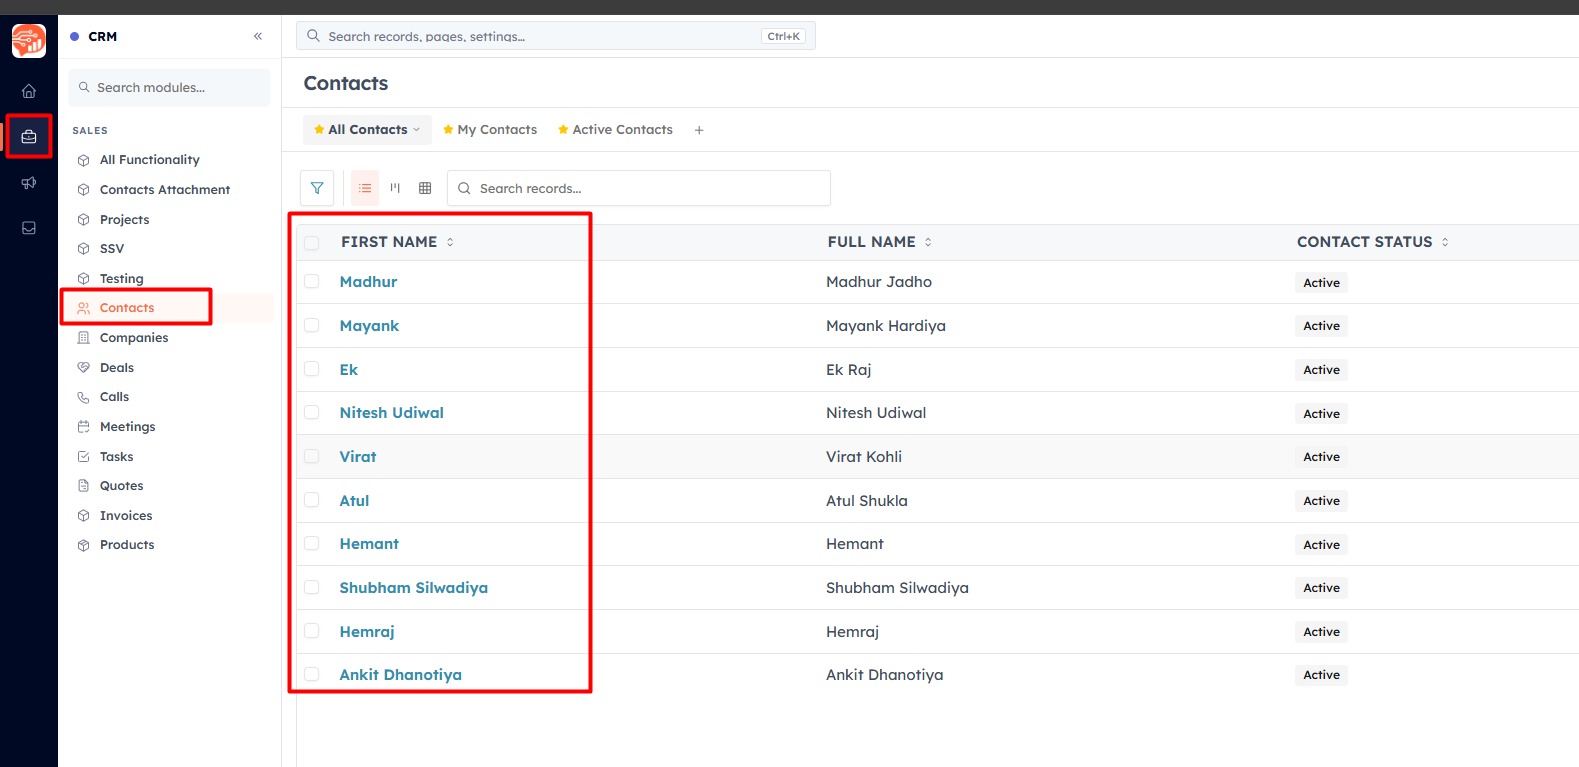This screenshot has height=767, width=1579.
Task: Toggle the select-all header checkbox
Action: click(312, 243)
